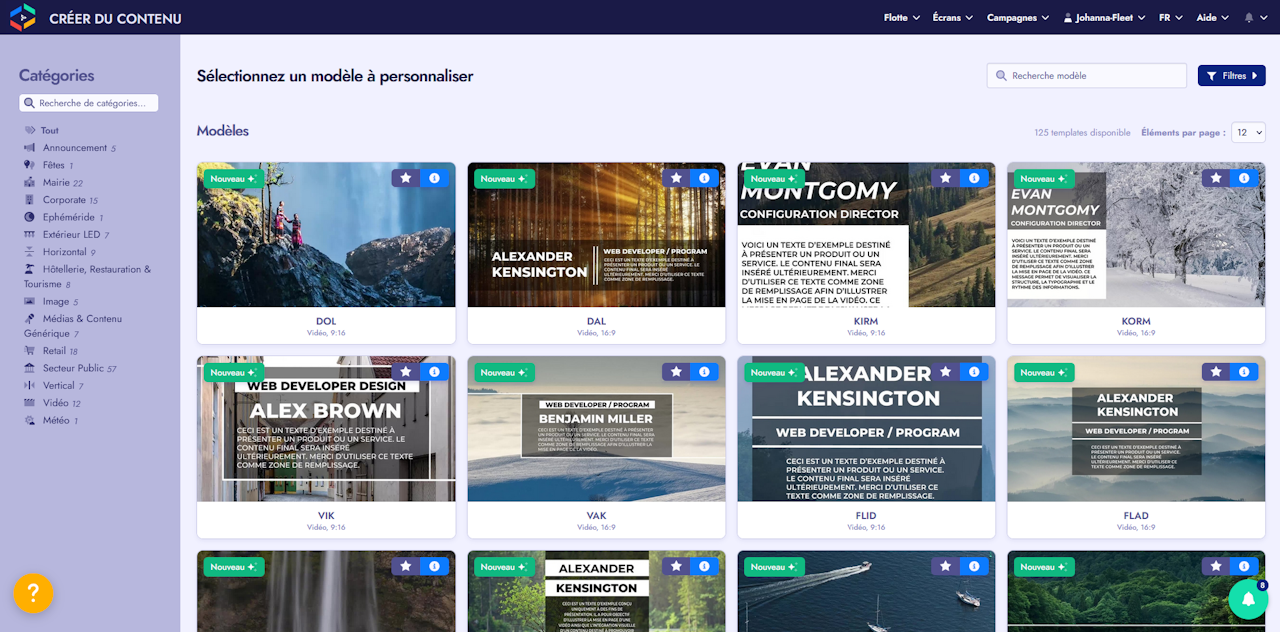Show info for the VAK template

[704, 372]
